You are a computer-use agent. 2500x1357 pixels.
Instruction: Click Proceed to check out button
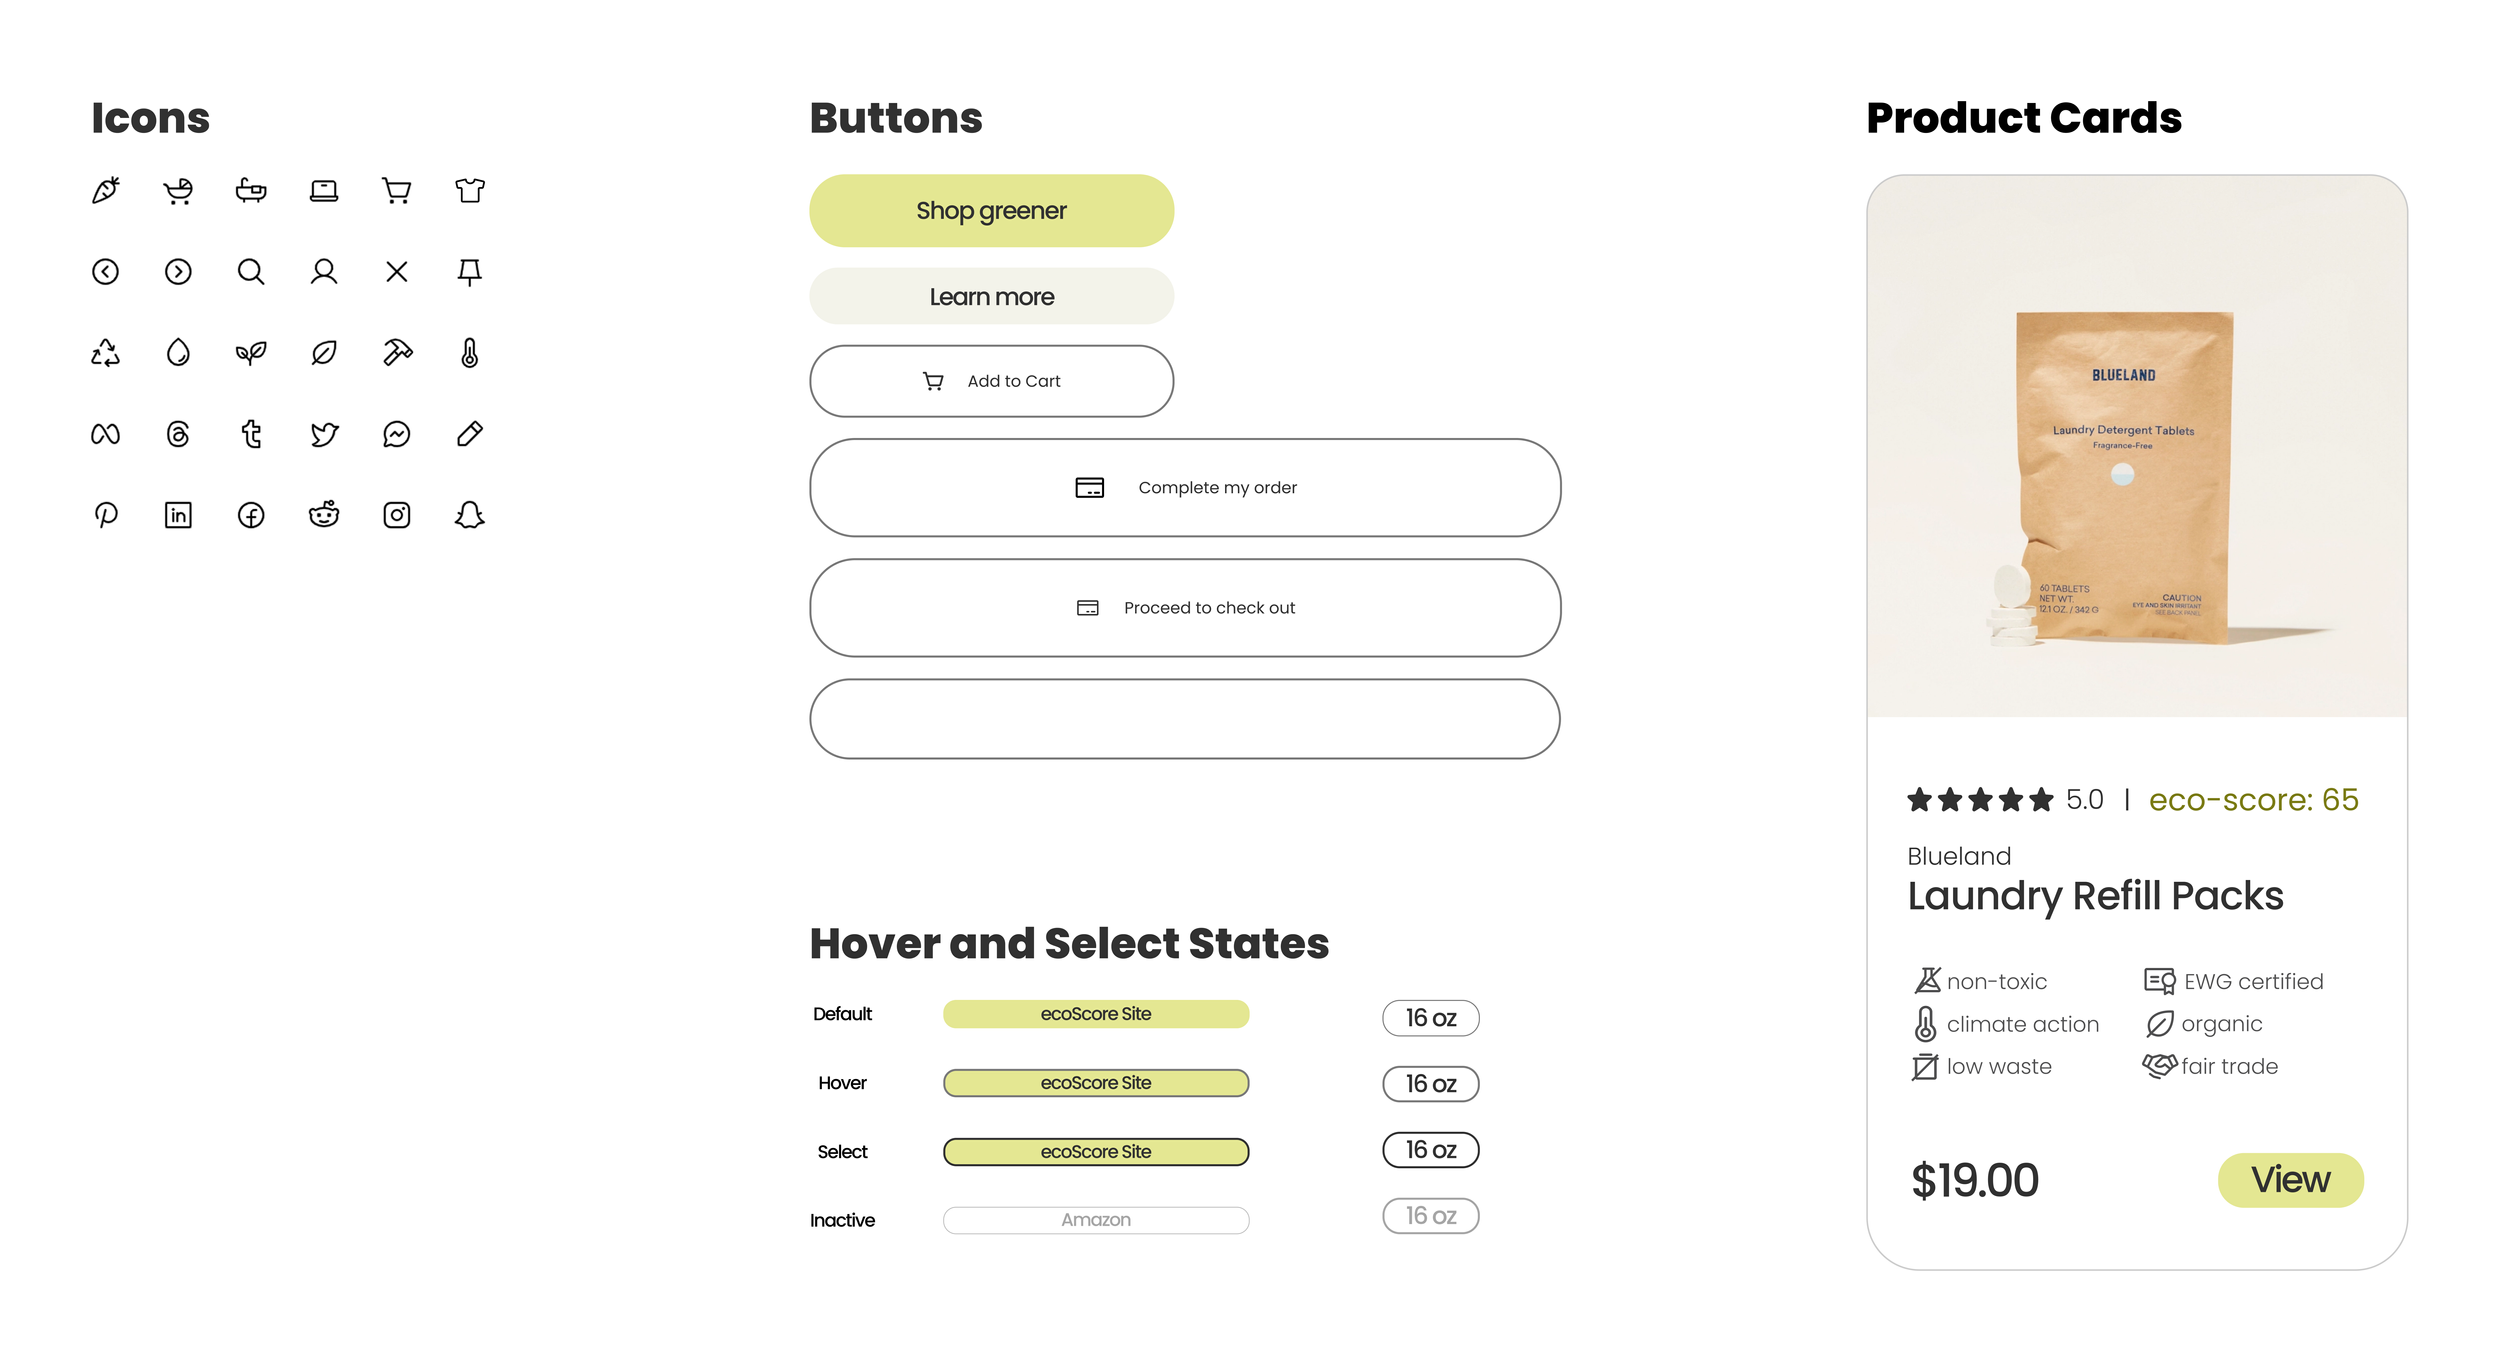1185,607
